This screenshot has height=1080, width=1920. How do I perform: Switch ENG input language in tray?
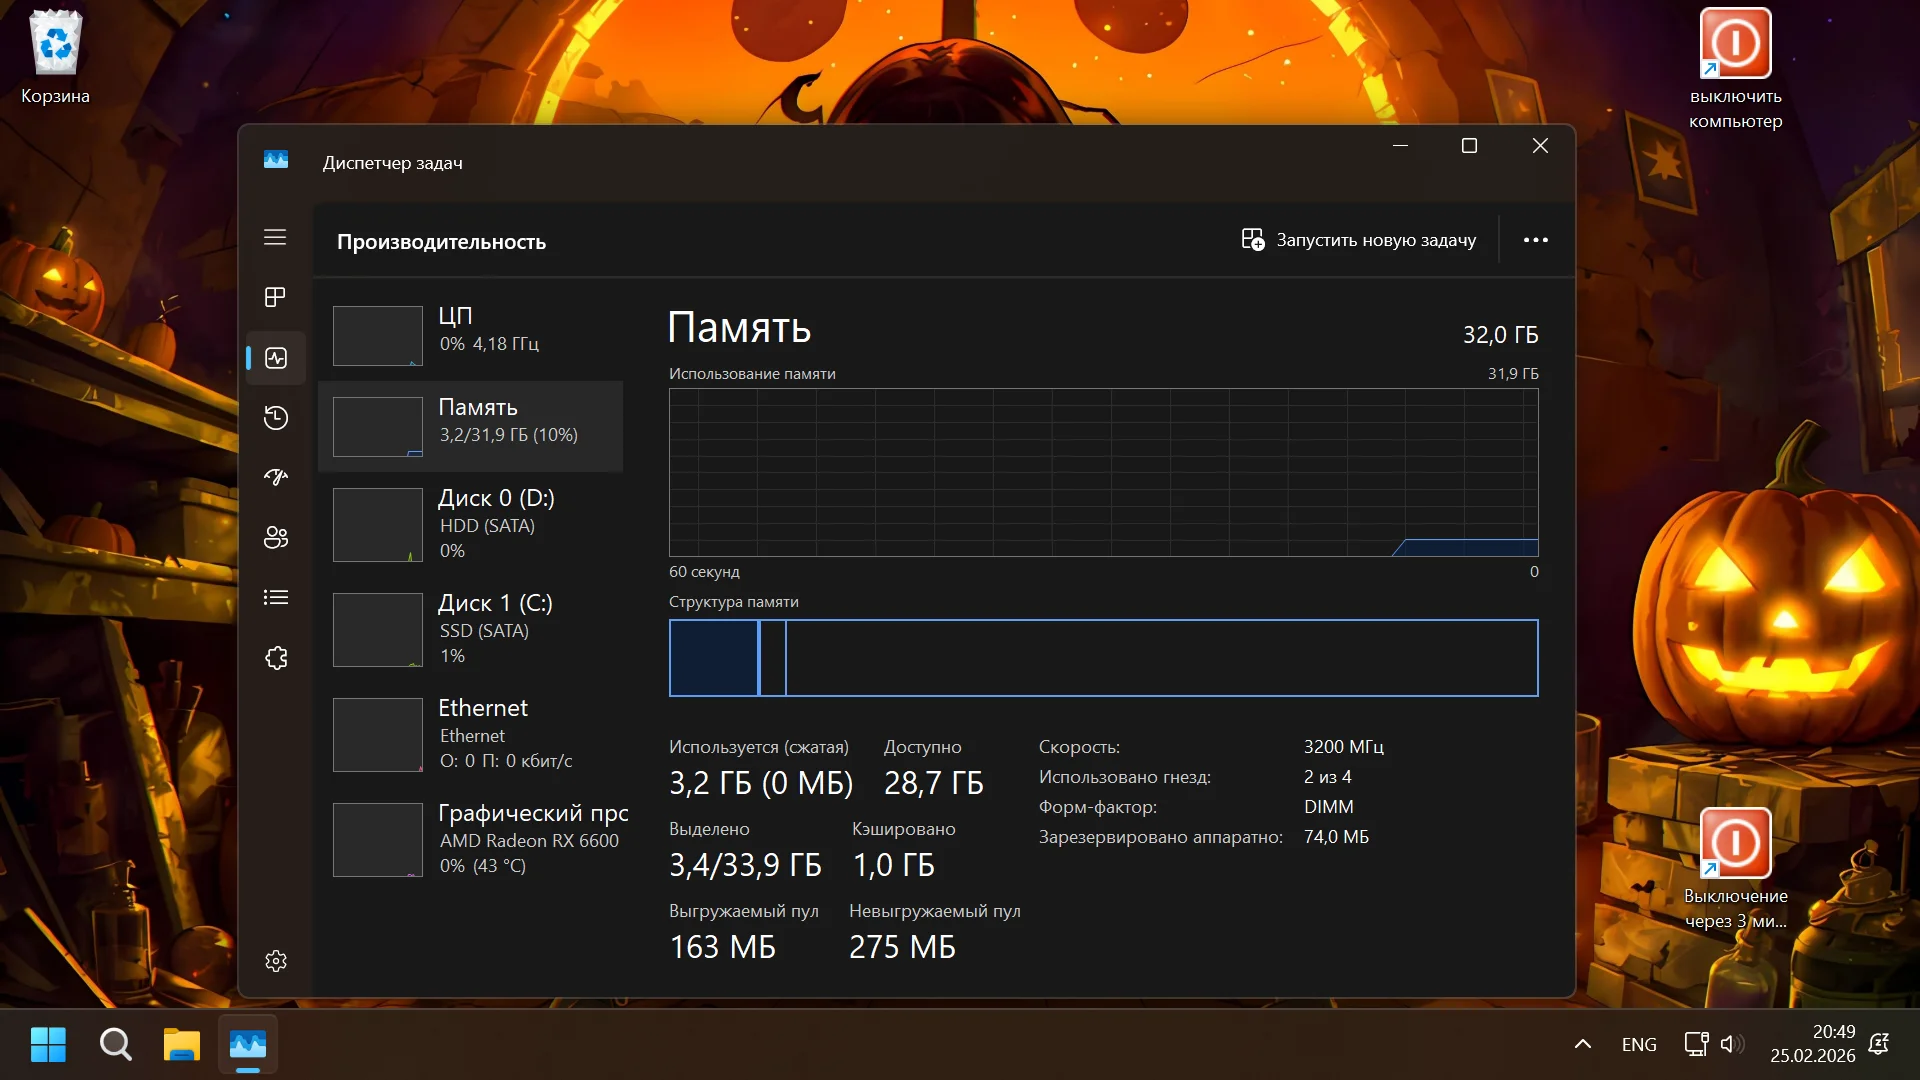(x=1638, y=1044)
